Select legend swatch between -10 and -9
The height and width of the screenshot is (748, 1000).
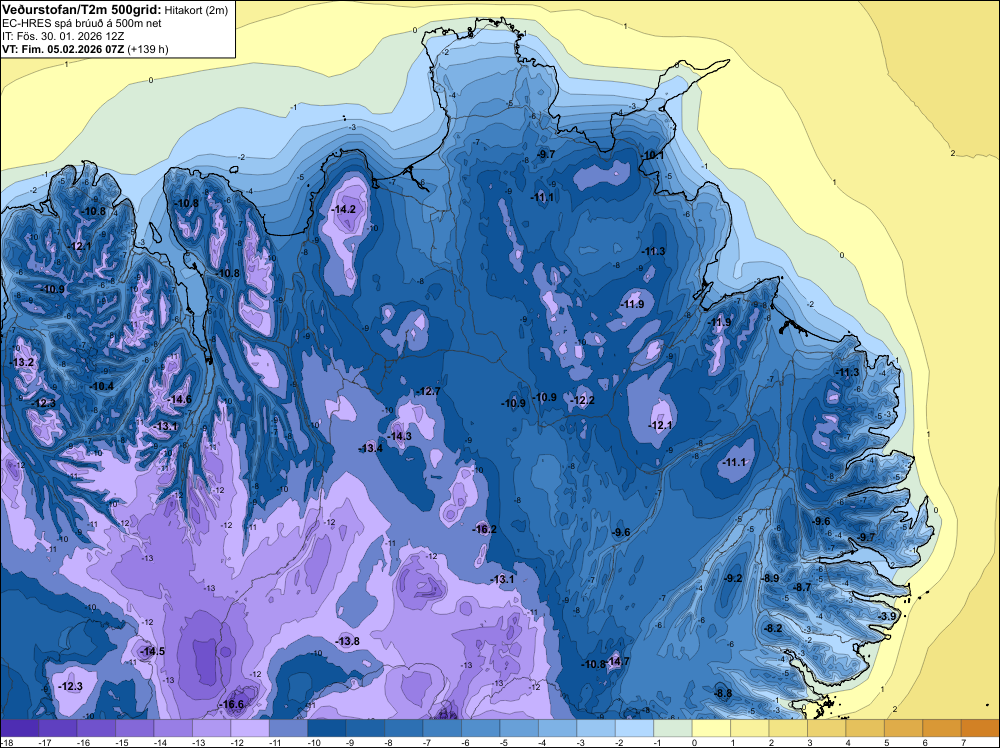(x=327, y=728)
